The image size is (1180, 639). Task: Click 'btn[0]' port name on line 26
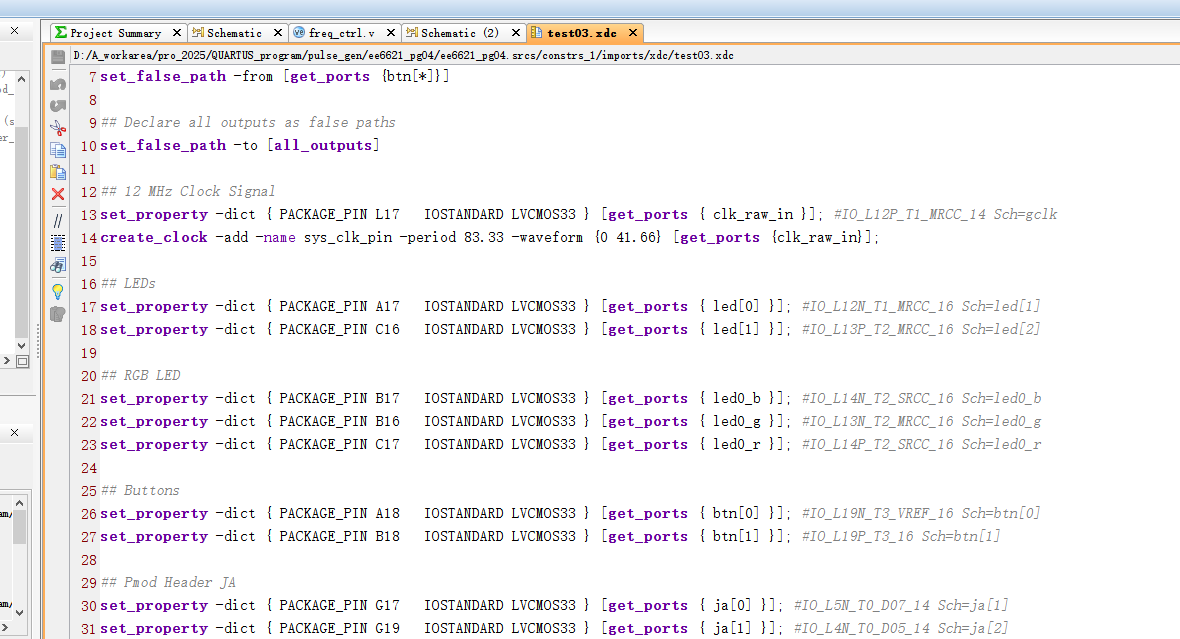click(x=736, y=513)
